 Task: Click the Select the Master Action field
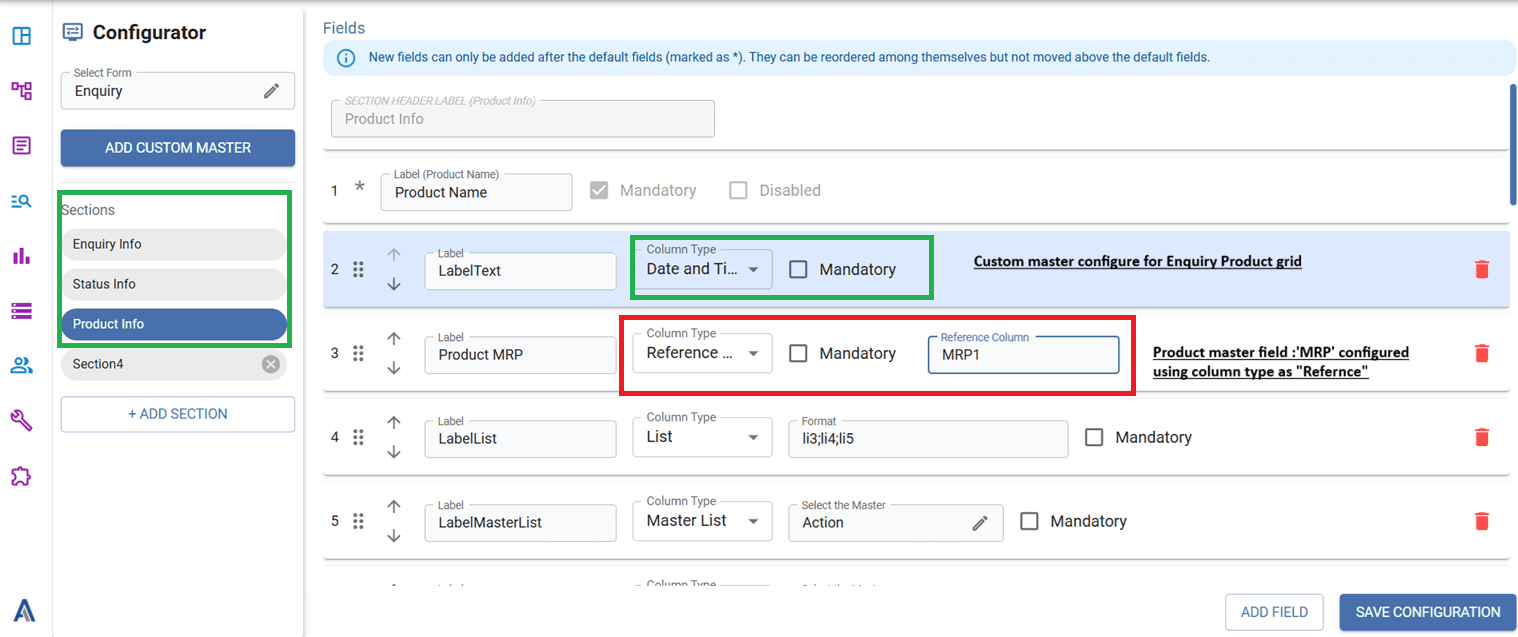[896, 523]
